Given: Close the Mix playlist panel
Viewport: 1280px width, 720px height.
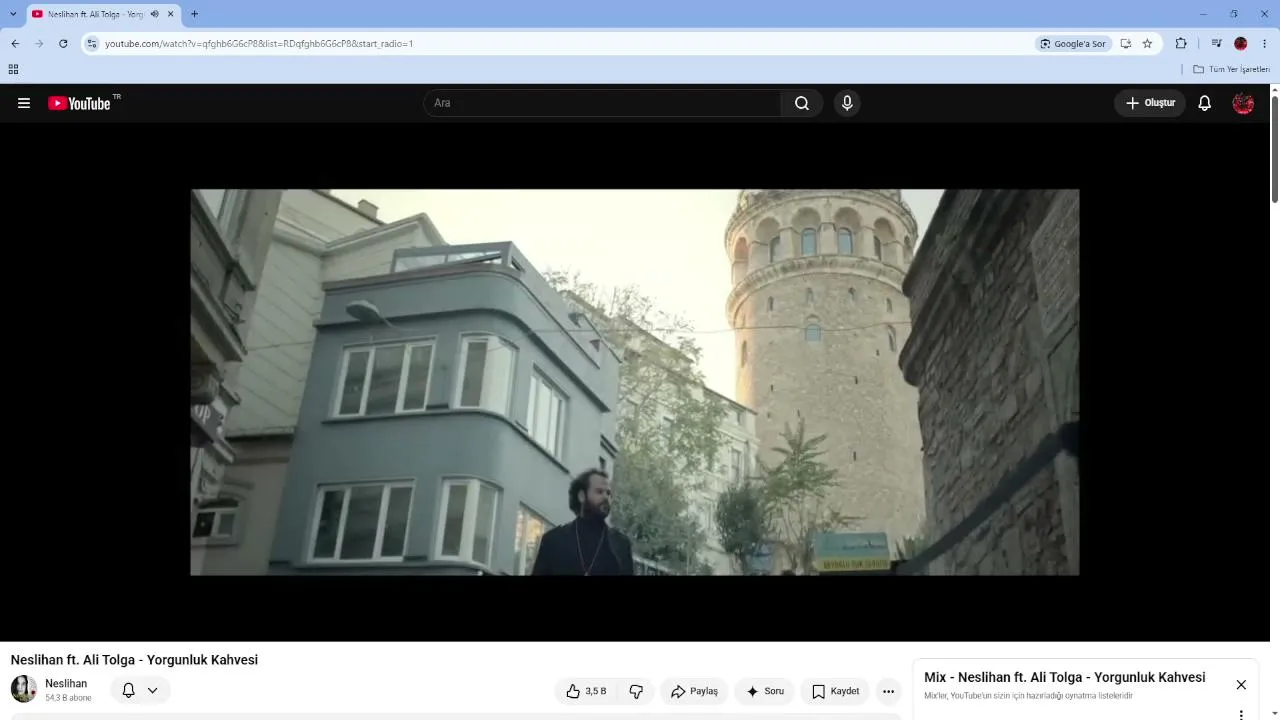Looking at the screenshot, I should (x=1241, y=685).
